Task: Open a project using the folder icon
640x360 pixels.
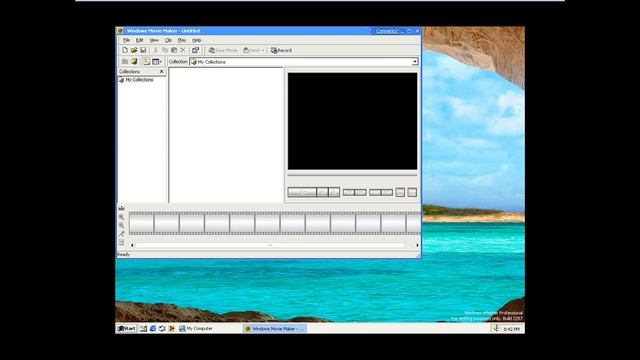Action: pos(134,50)
